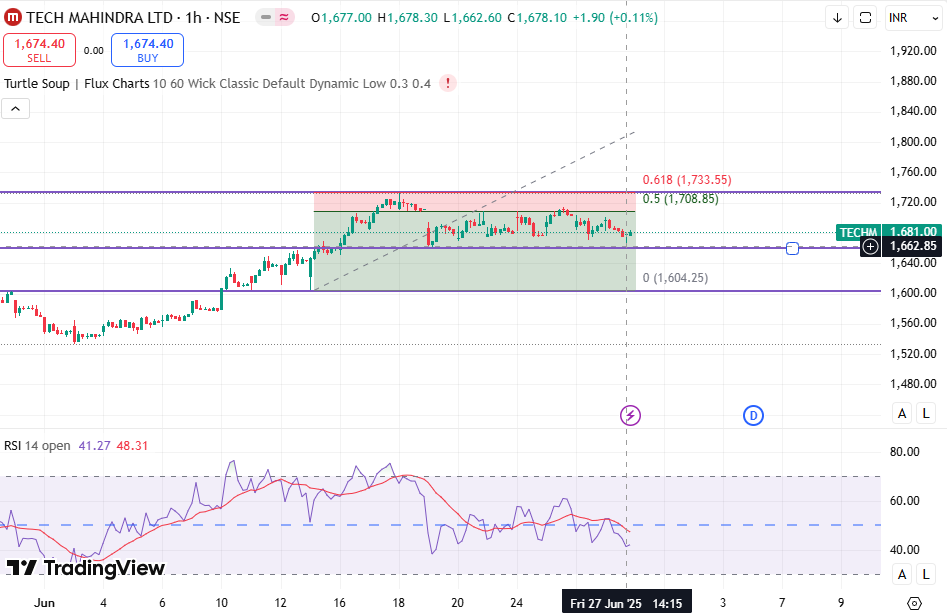Open the TECH MAHINDRA LTD symbol title
Viewport: 947px width, 614px height.
(x=132, y=18)
